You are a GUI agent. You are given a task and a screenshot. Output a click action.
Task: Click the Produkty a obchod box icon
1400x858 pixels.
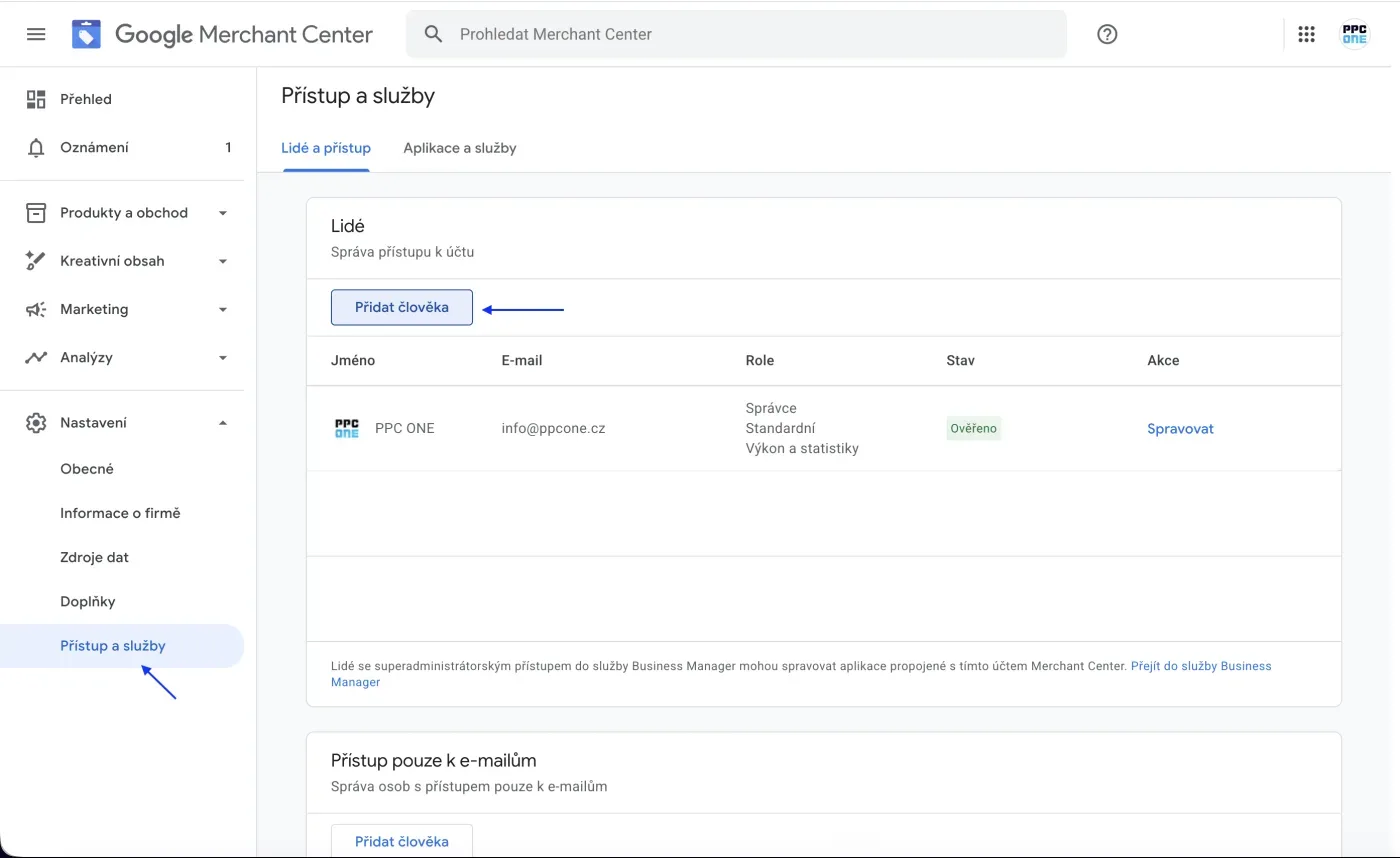tap(36, 213)
